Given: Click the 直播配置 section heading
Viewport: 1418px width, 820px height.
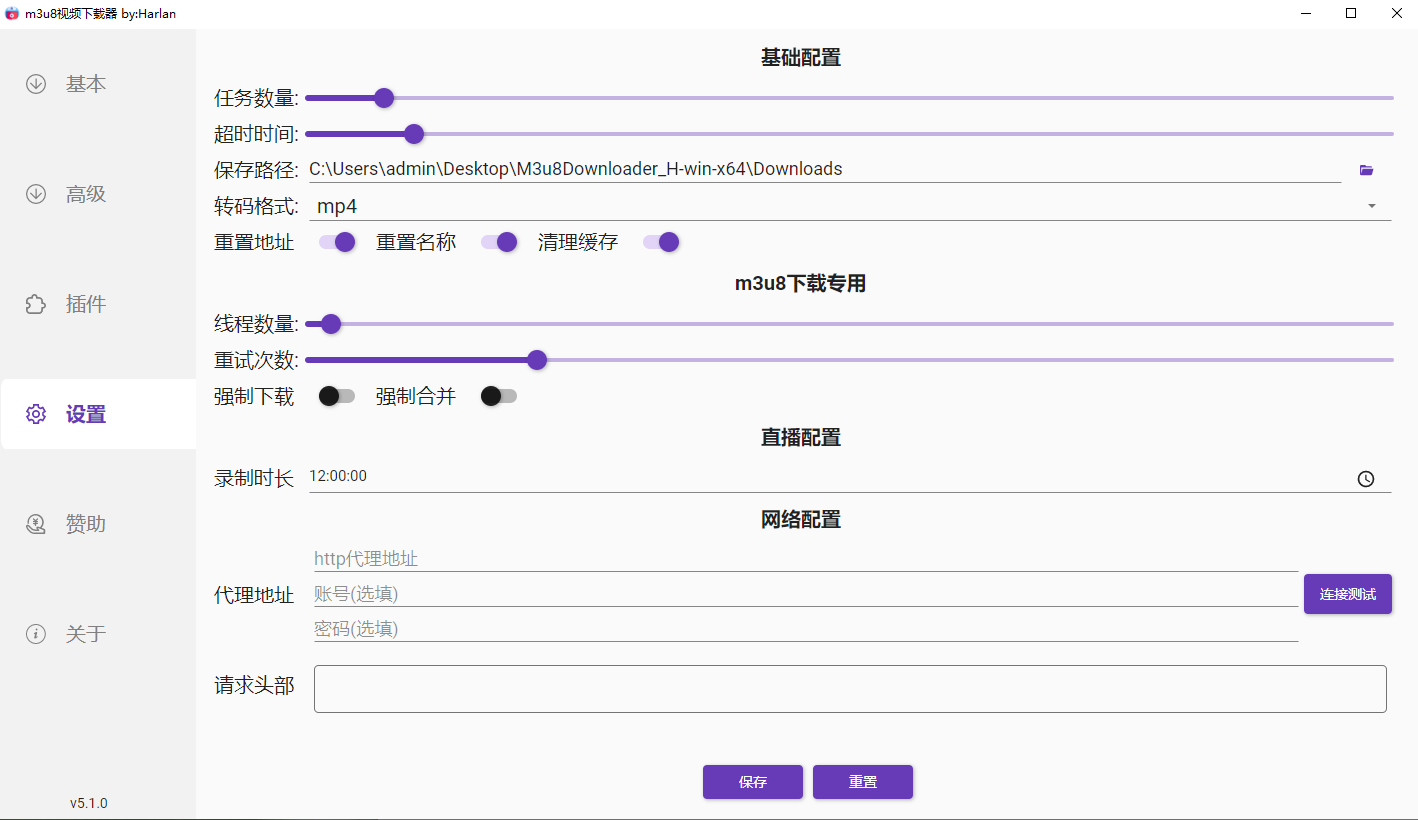Looking at the screenshot, I should pos(801,438).
